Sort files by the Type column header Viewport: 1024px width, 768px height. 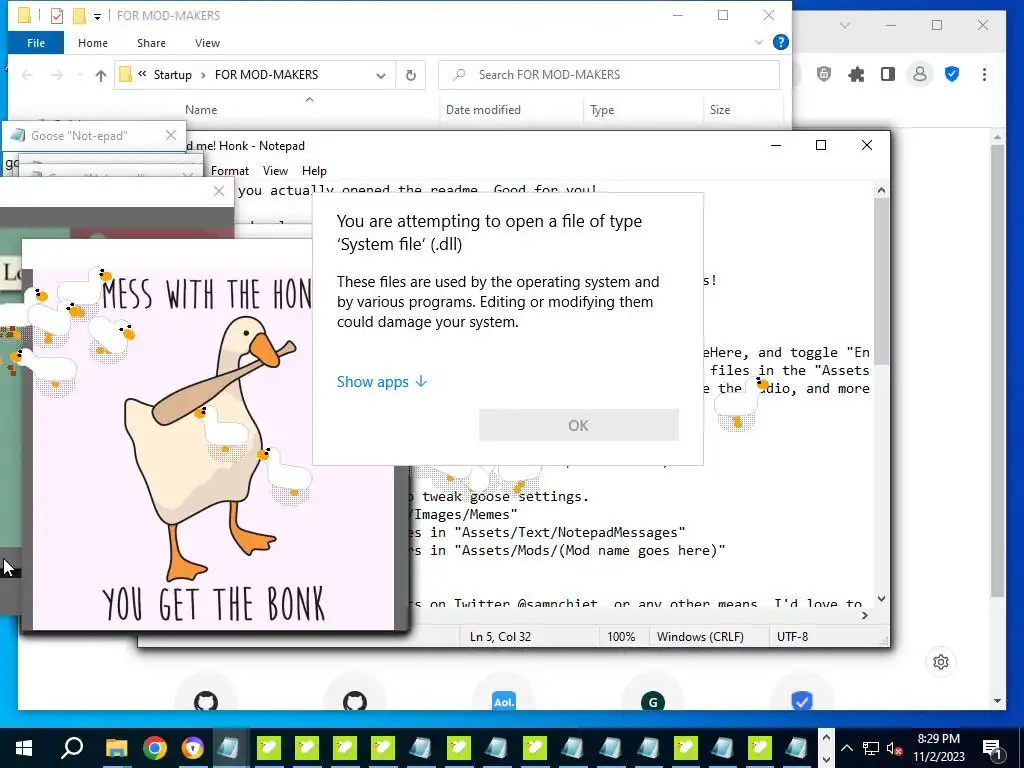[602, 110]
